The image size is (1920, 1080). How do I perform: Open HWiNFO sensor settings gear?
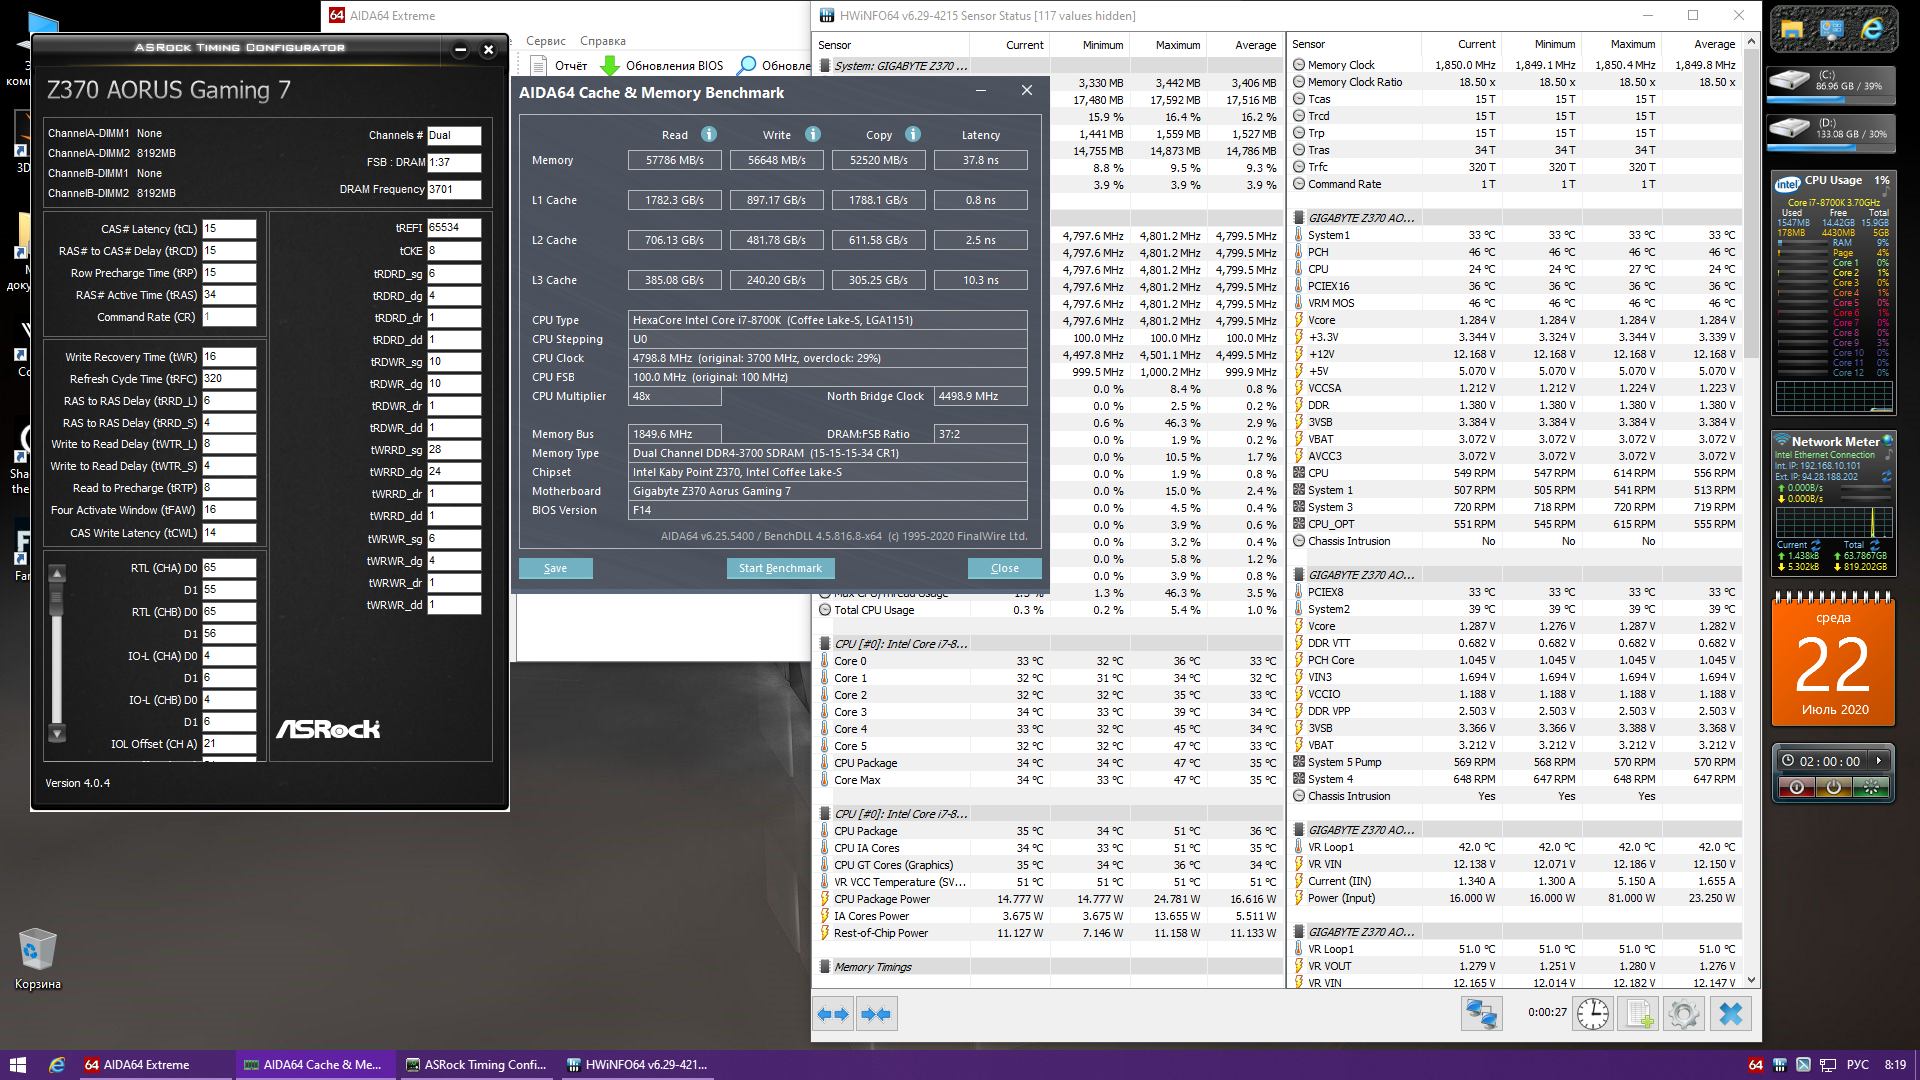pyautogui.click(x=1684, y=1014)
